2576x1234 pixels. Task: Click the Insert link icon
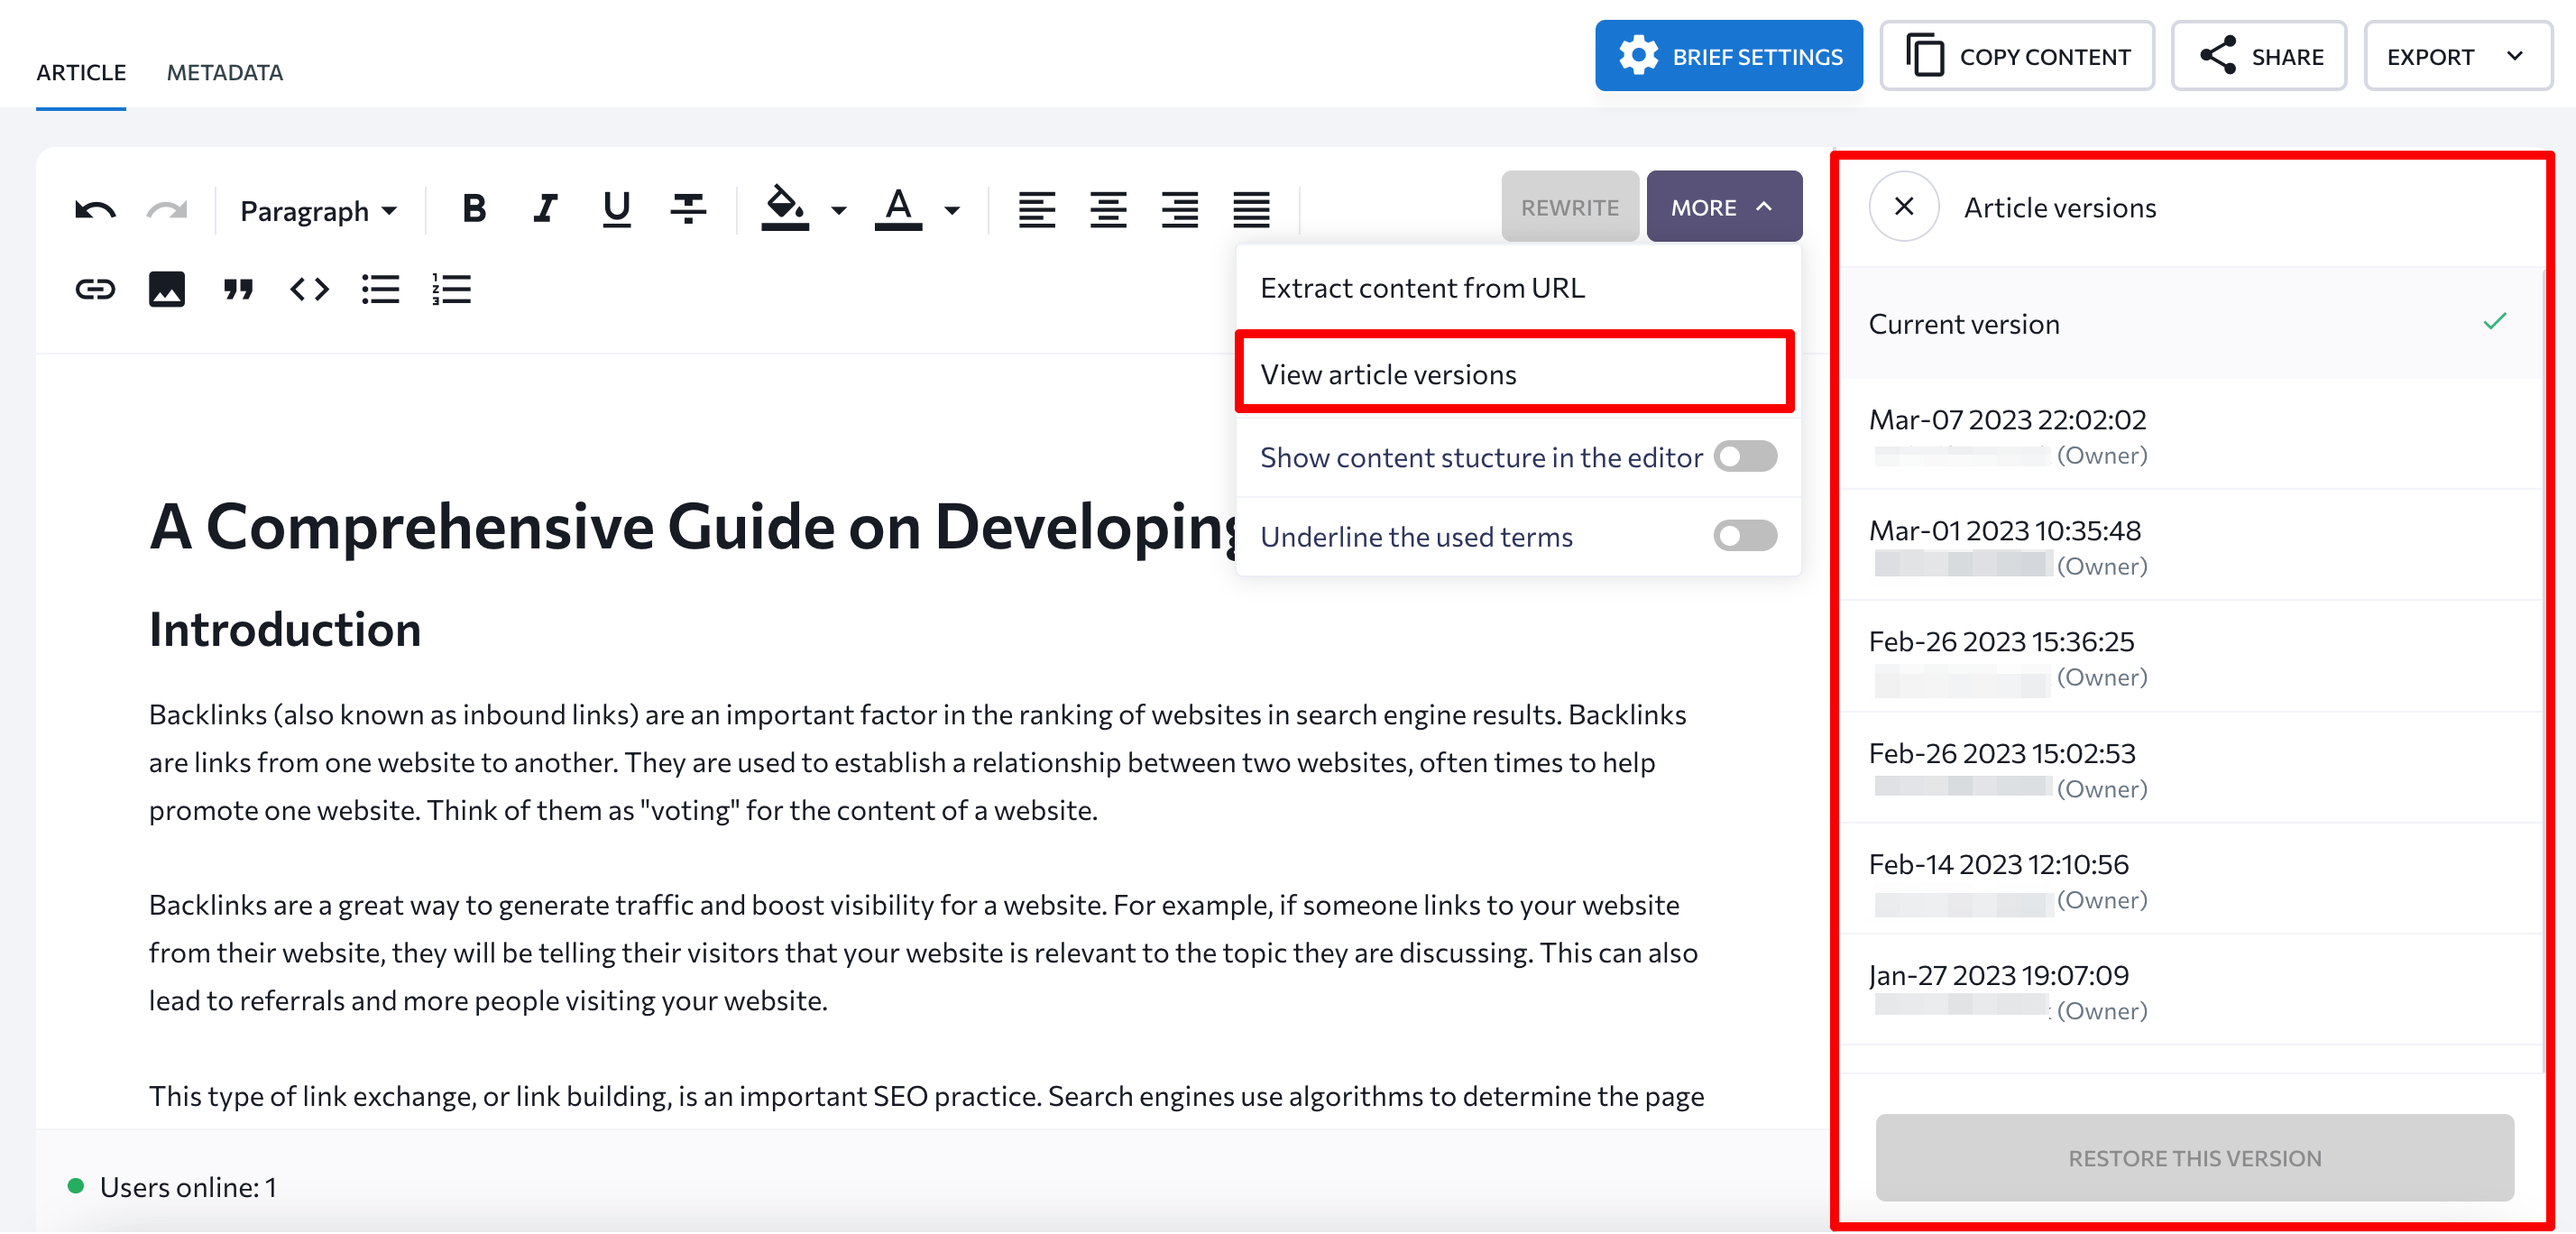pyautogui.click(x=94, y=290)
